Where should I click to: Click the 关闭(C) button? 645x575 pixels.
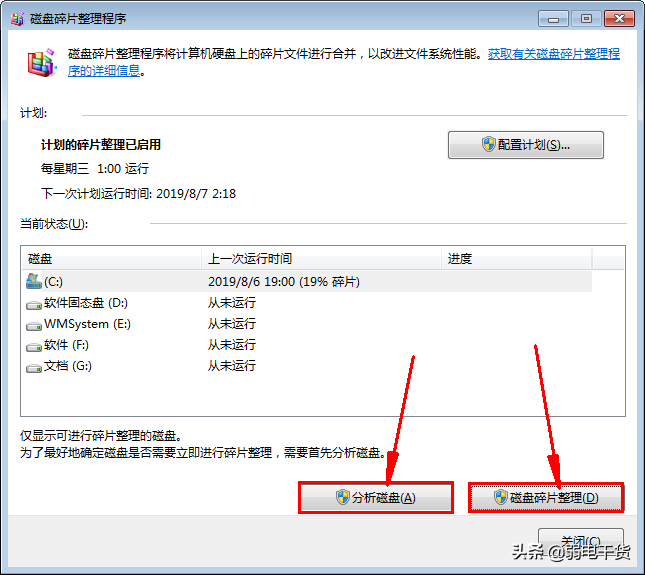click(581, 540)
